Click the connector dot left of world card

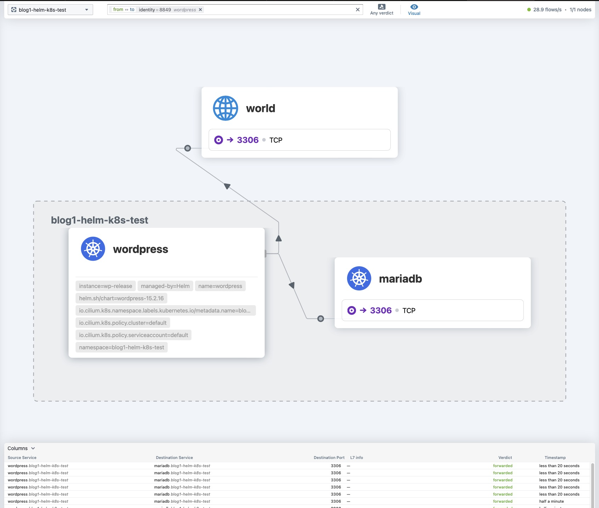click(x=188, y=148)
